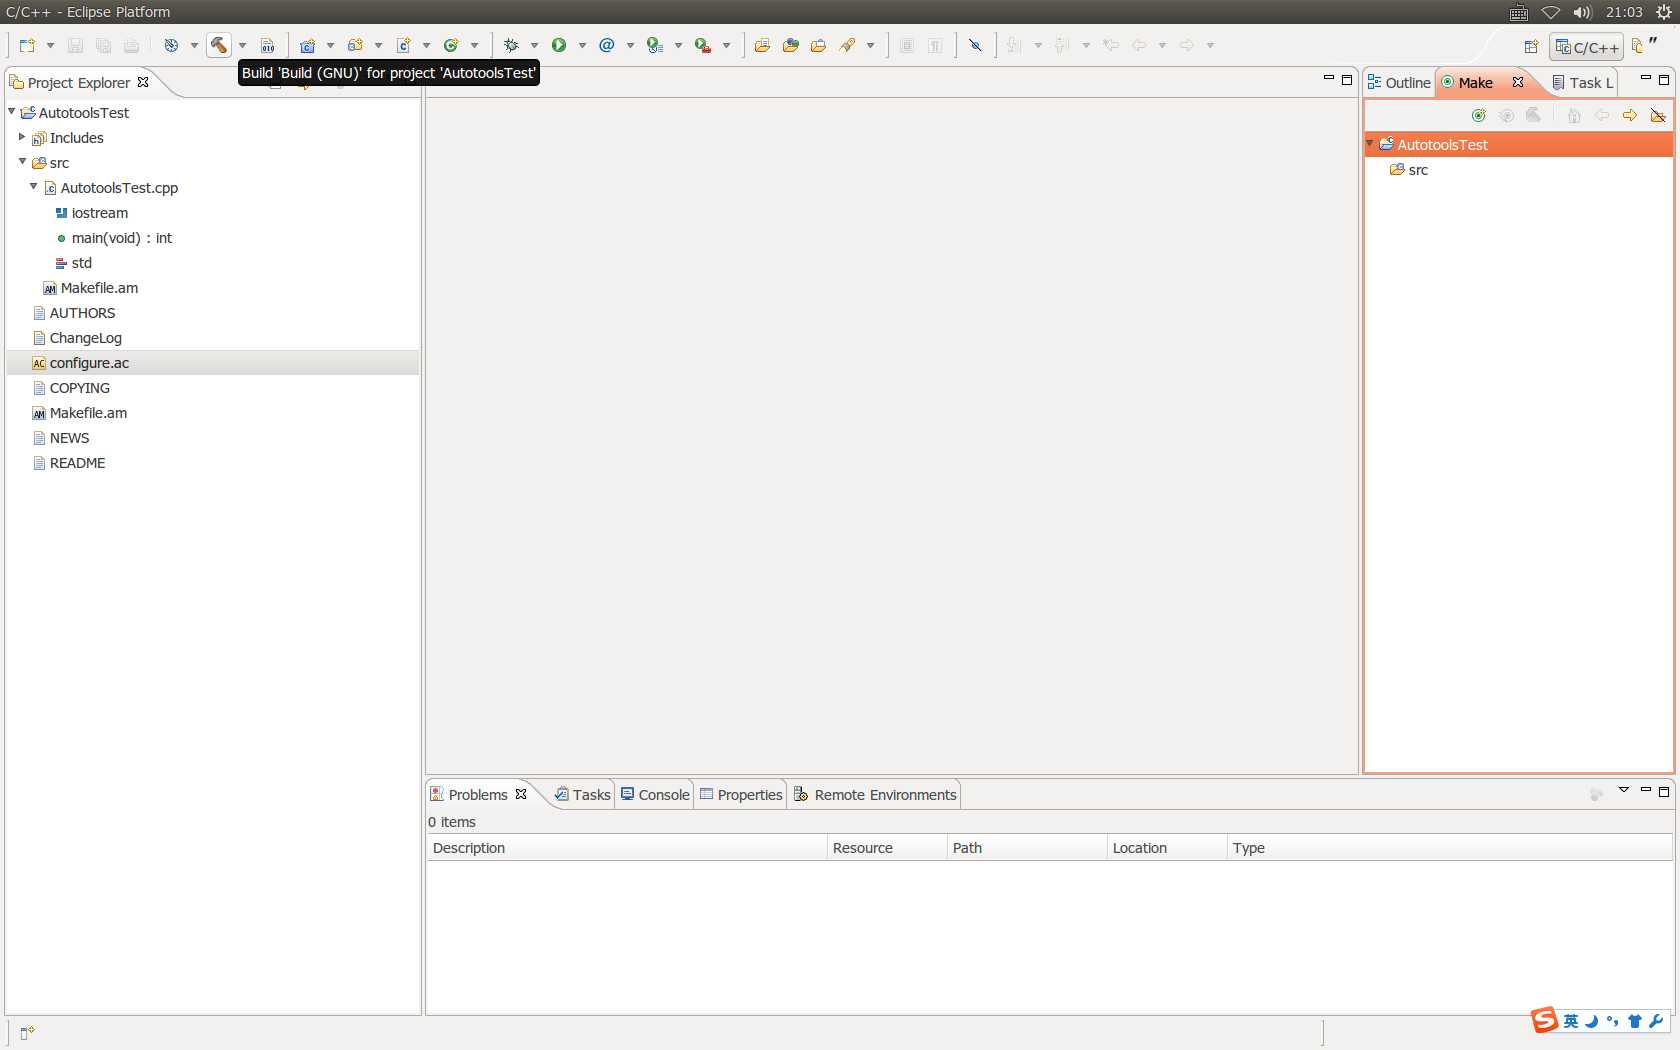Click the system volume icon
This screenshot has width=1680, height=1050.
(x=1582, y=12)
